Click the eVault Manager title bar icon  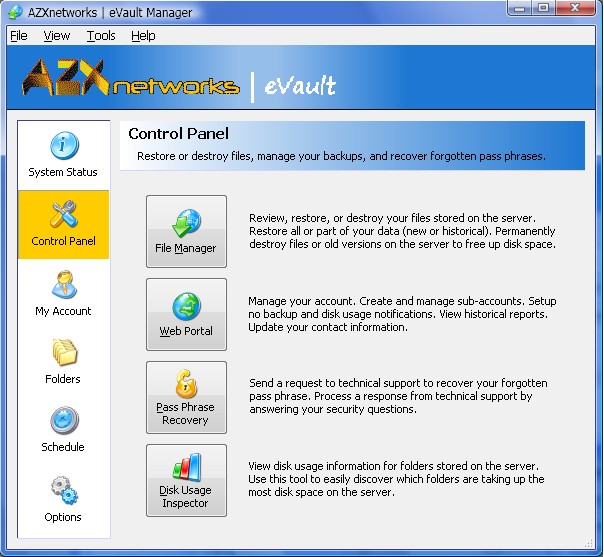(x=15, y=12)
